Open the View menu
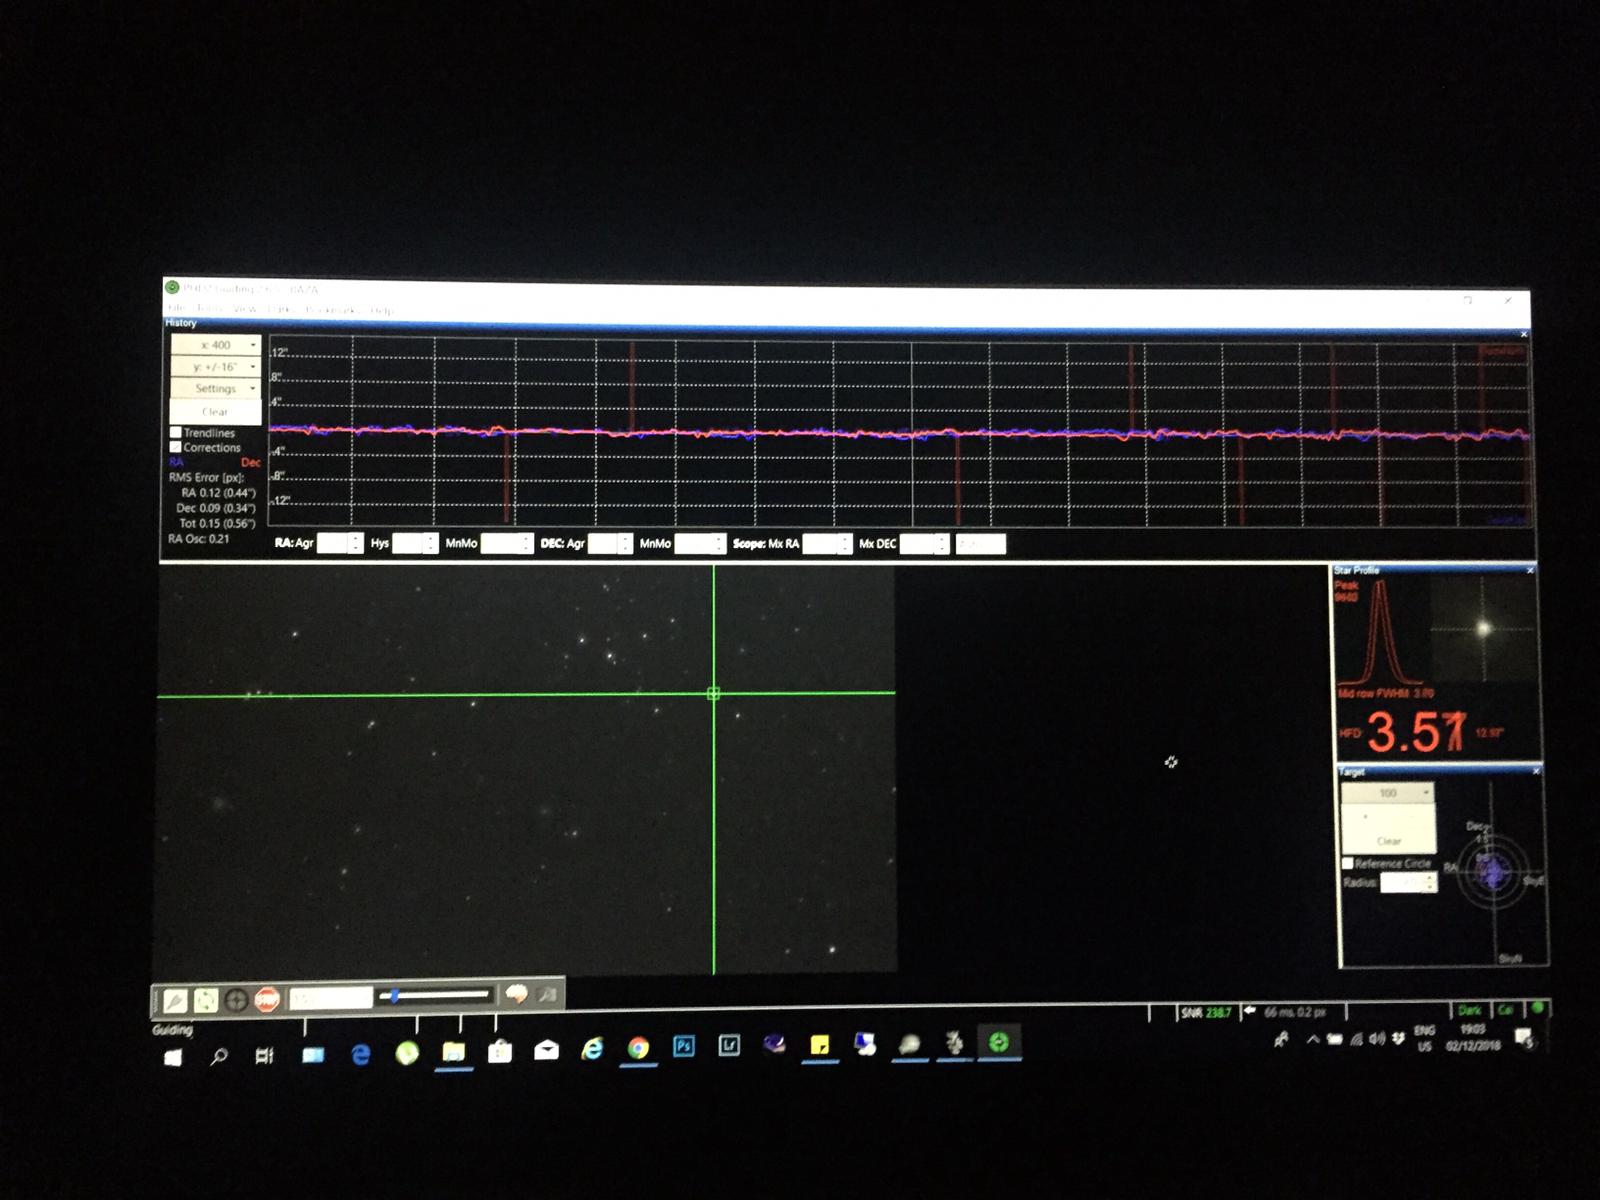Viewport: 1600px width, 1200px height. [245, 309]
